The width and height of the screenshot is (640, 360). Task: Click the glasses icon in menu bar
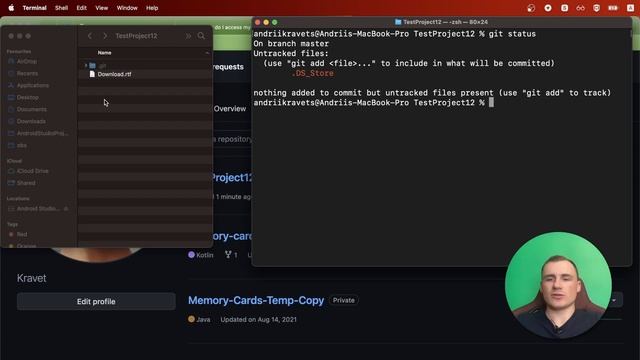click(x=580, y=8)
